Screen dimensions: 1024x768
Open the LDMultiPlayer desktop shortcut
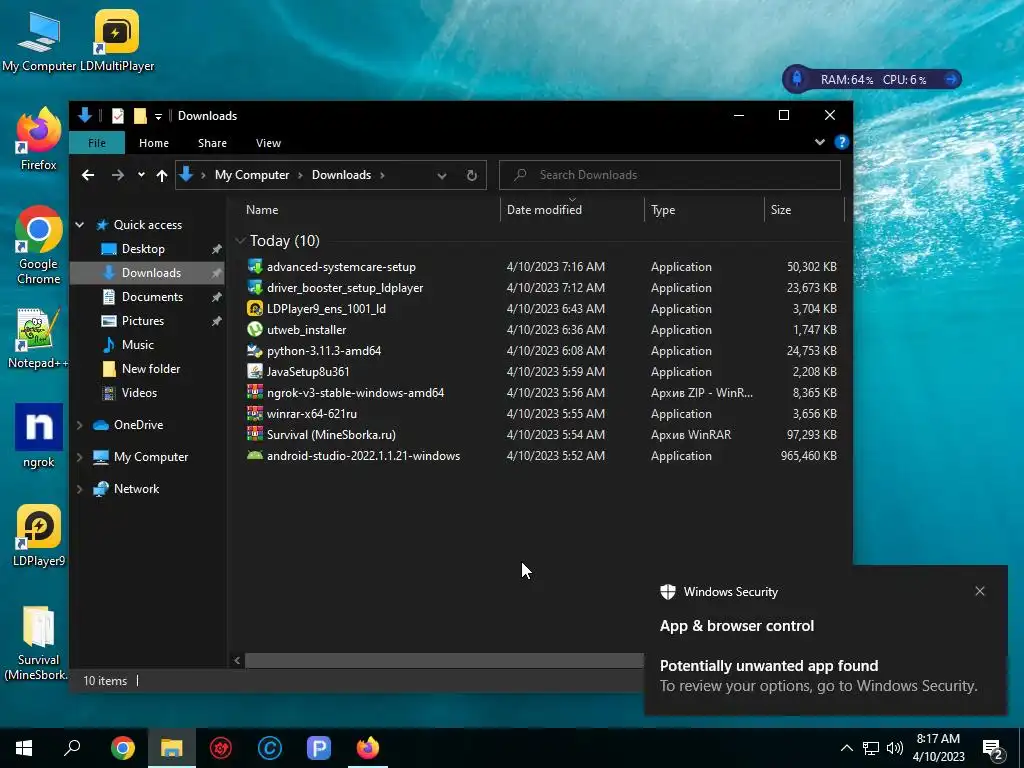tap(117, 40)
